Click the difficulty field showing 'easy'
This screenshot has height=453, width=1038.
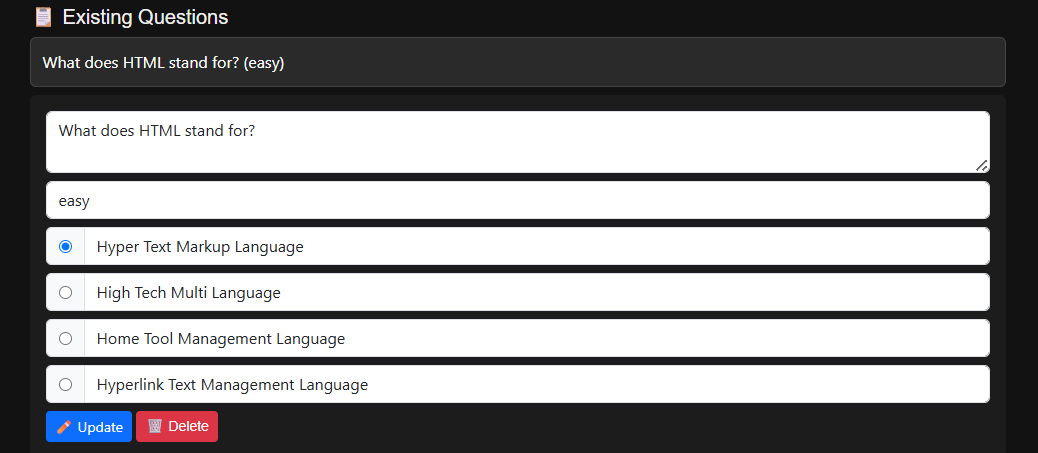pyautogui.click(x=518, y=200)
